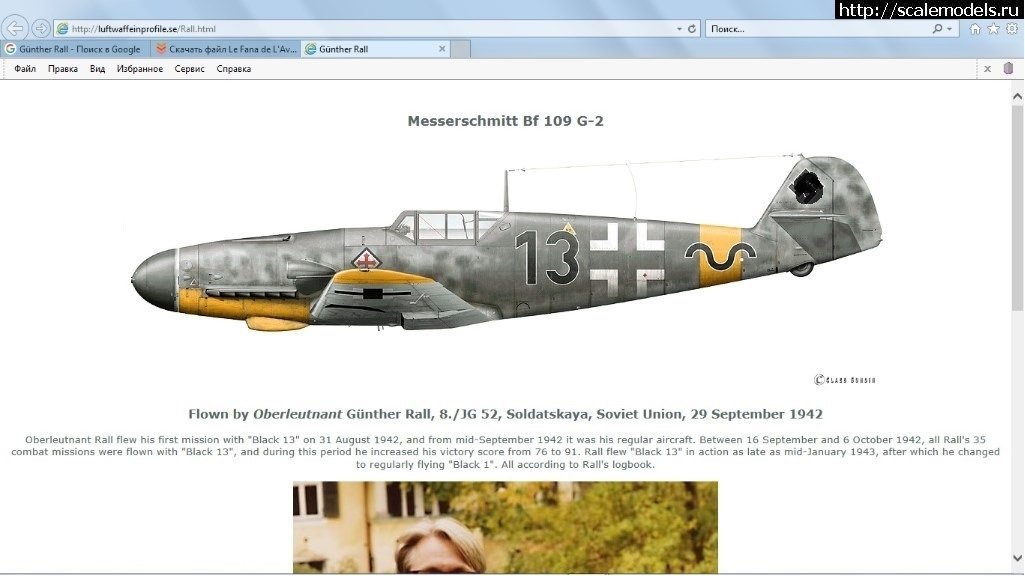Viewport: 1025px width, 576px height.
Task: Open Favorites with the star icon
Action: coord(993,29)
